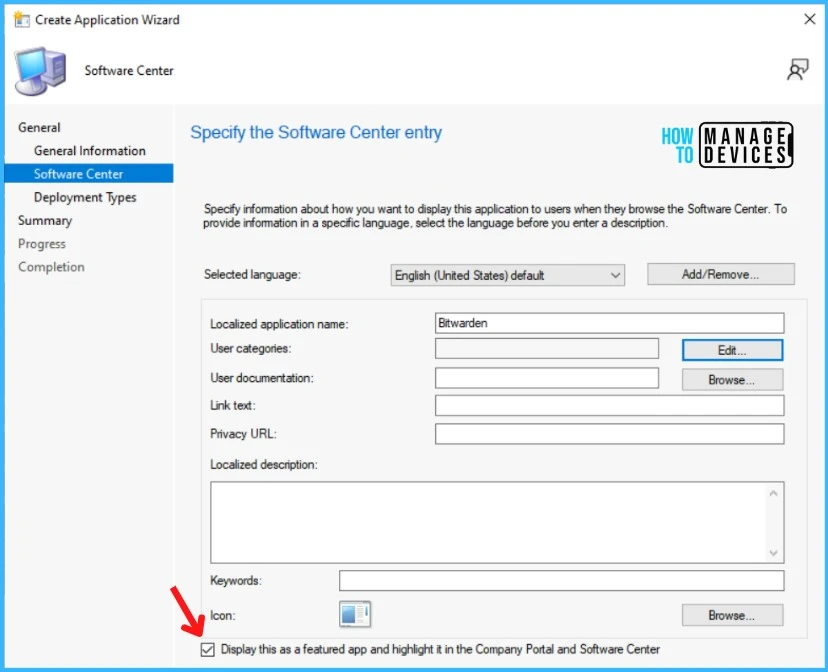Click into the Privacy URL field

coord(609,434)
